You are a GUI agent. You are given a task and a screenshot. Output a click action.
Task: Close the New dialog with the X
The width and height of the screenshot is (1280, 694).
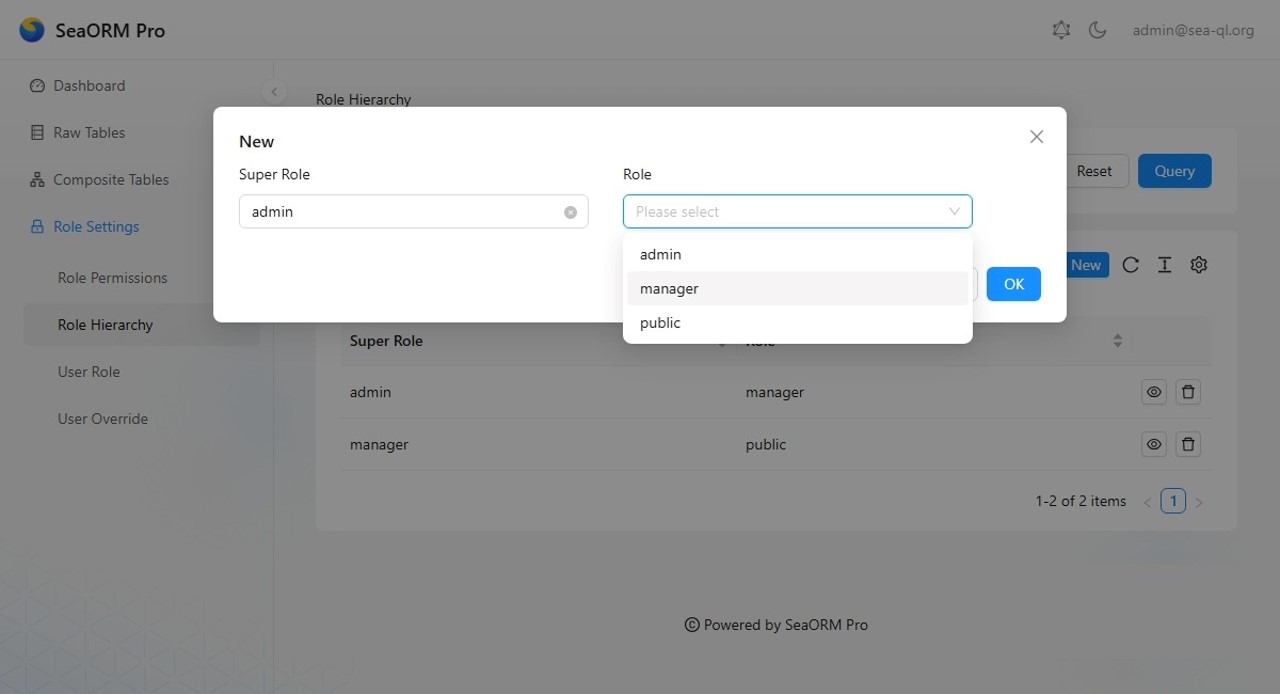click(x=1036, y=137)
